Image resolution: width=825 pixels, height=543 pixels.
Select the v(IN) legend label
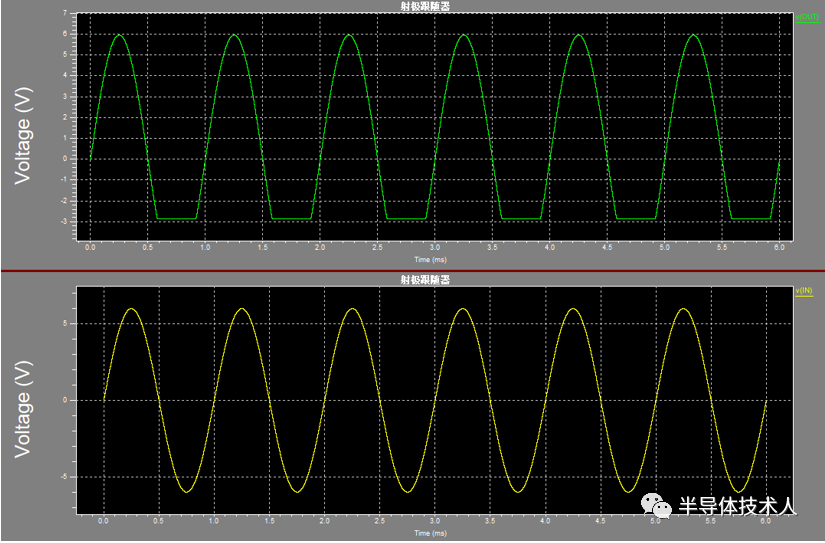tap(804, 291)
